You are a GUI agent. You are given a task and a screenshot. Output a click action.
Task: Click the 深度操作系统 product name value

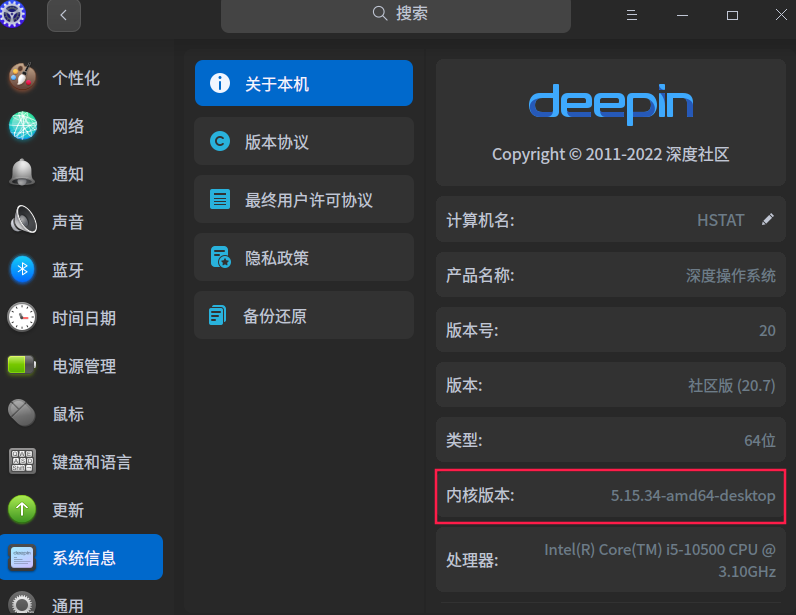coord(731,276)
